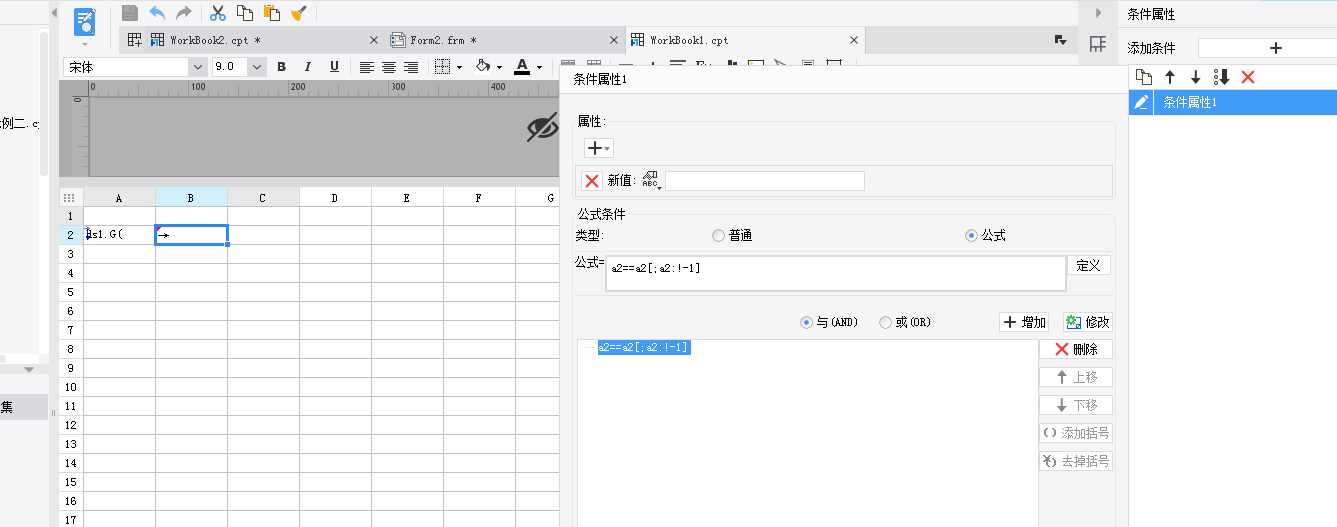Move condition down in right panel

pos(1195,77)
